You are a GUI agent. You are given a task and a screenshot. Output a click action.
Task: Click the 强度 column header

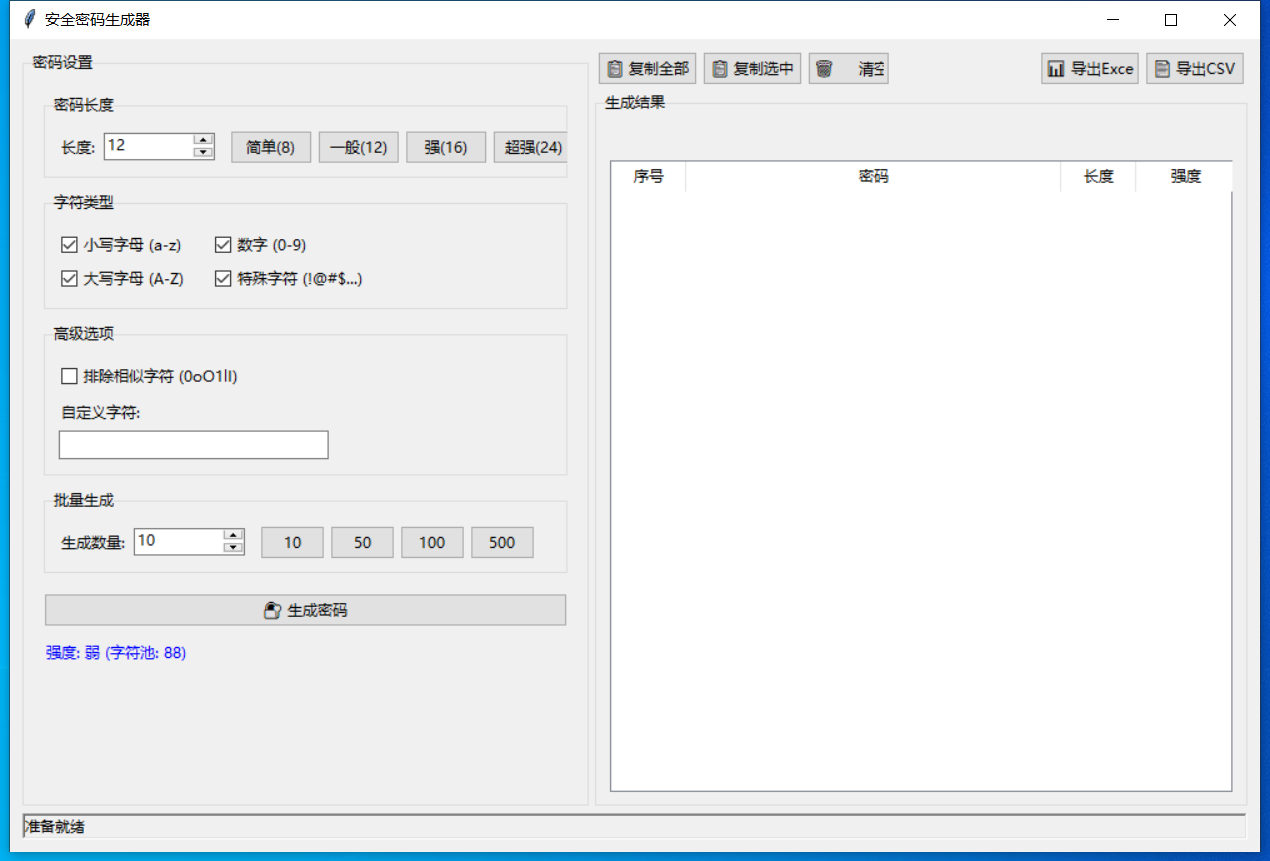1185,177
